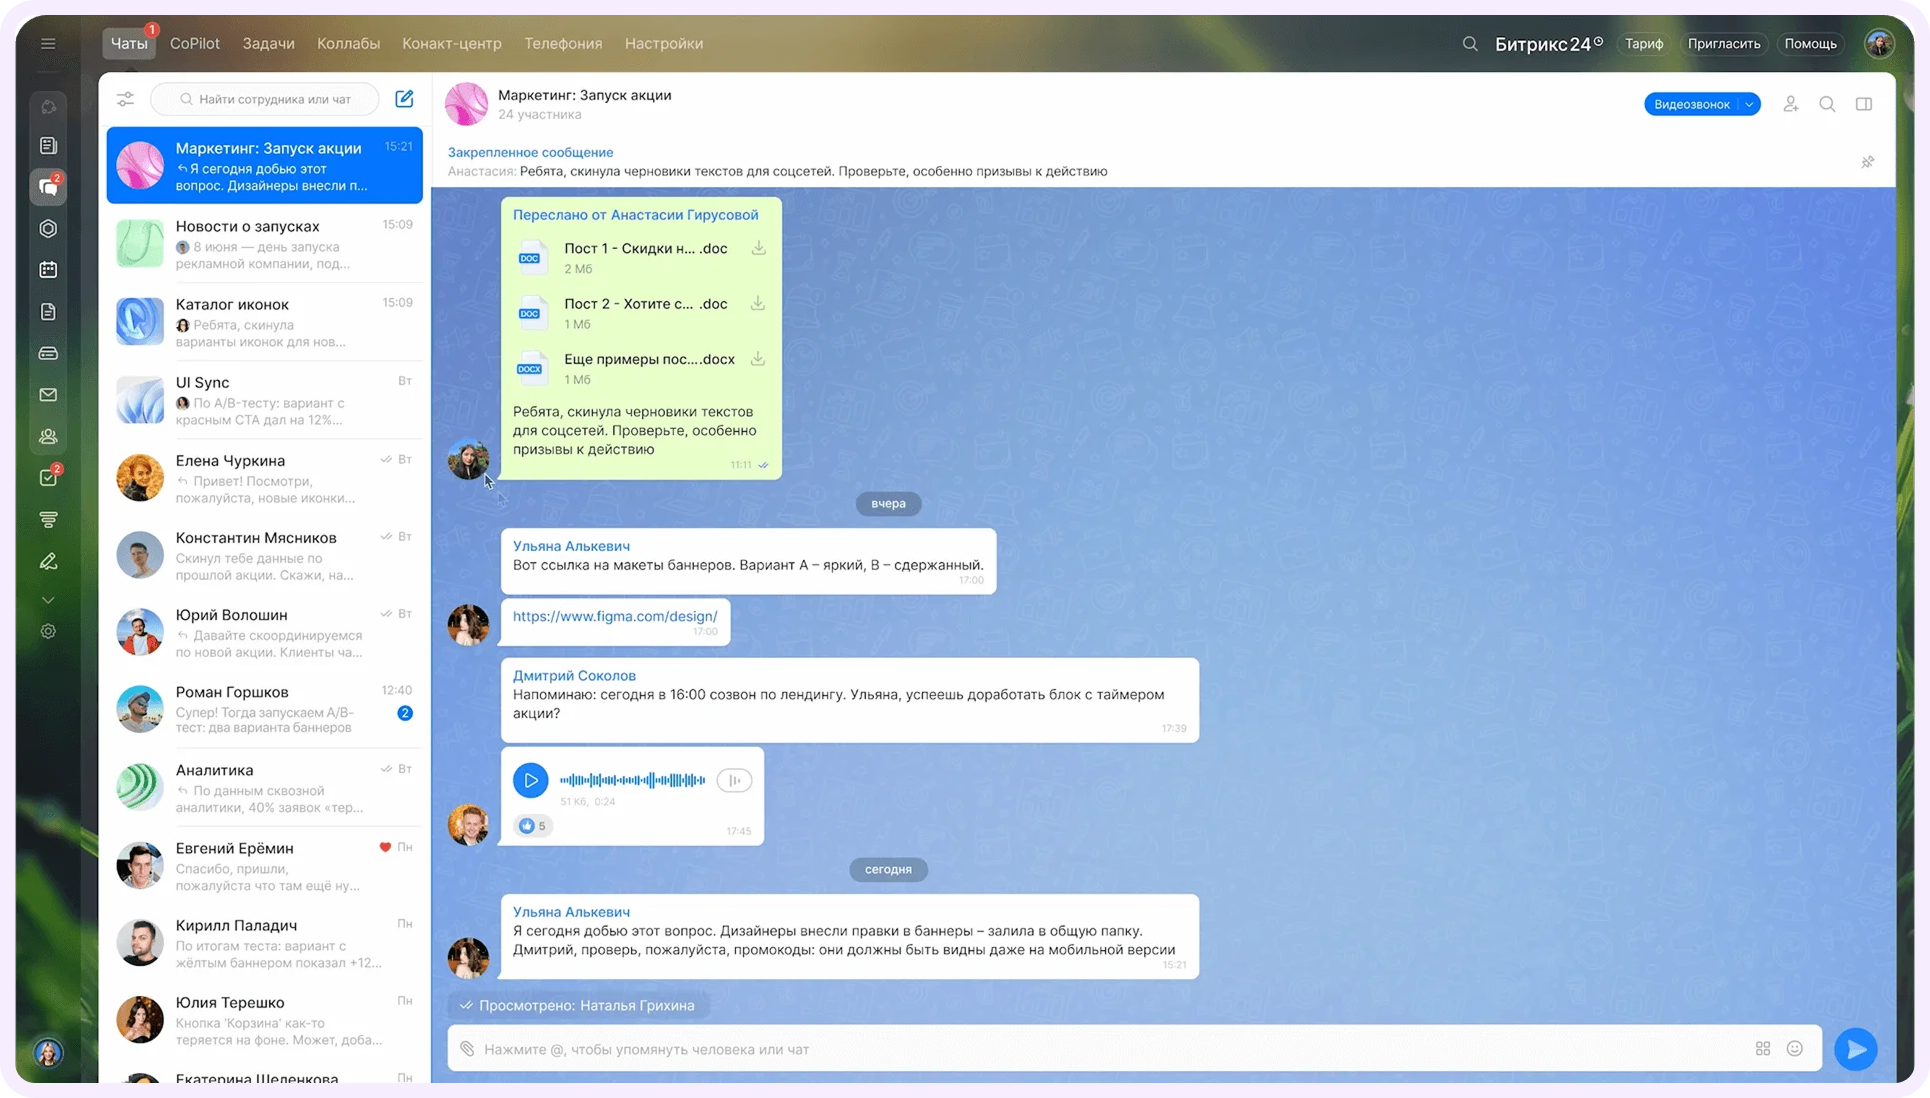Unpin the pinned message icon
Screen dimensions: 1930x1098
click(1867, 162)
